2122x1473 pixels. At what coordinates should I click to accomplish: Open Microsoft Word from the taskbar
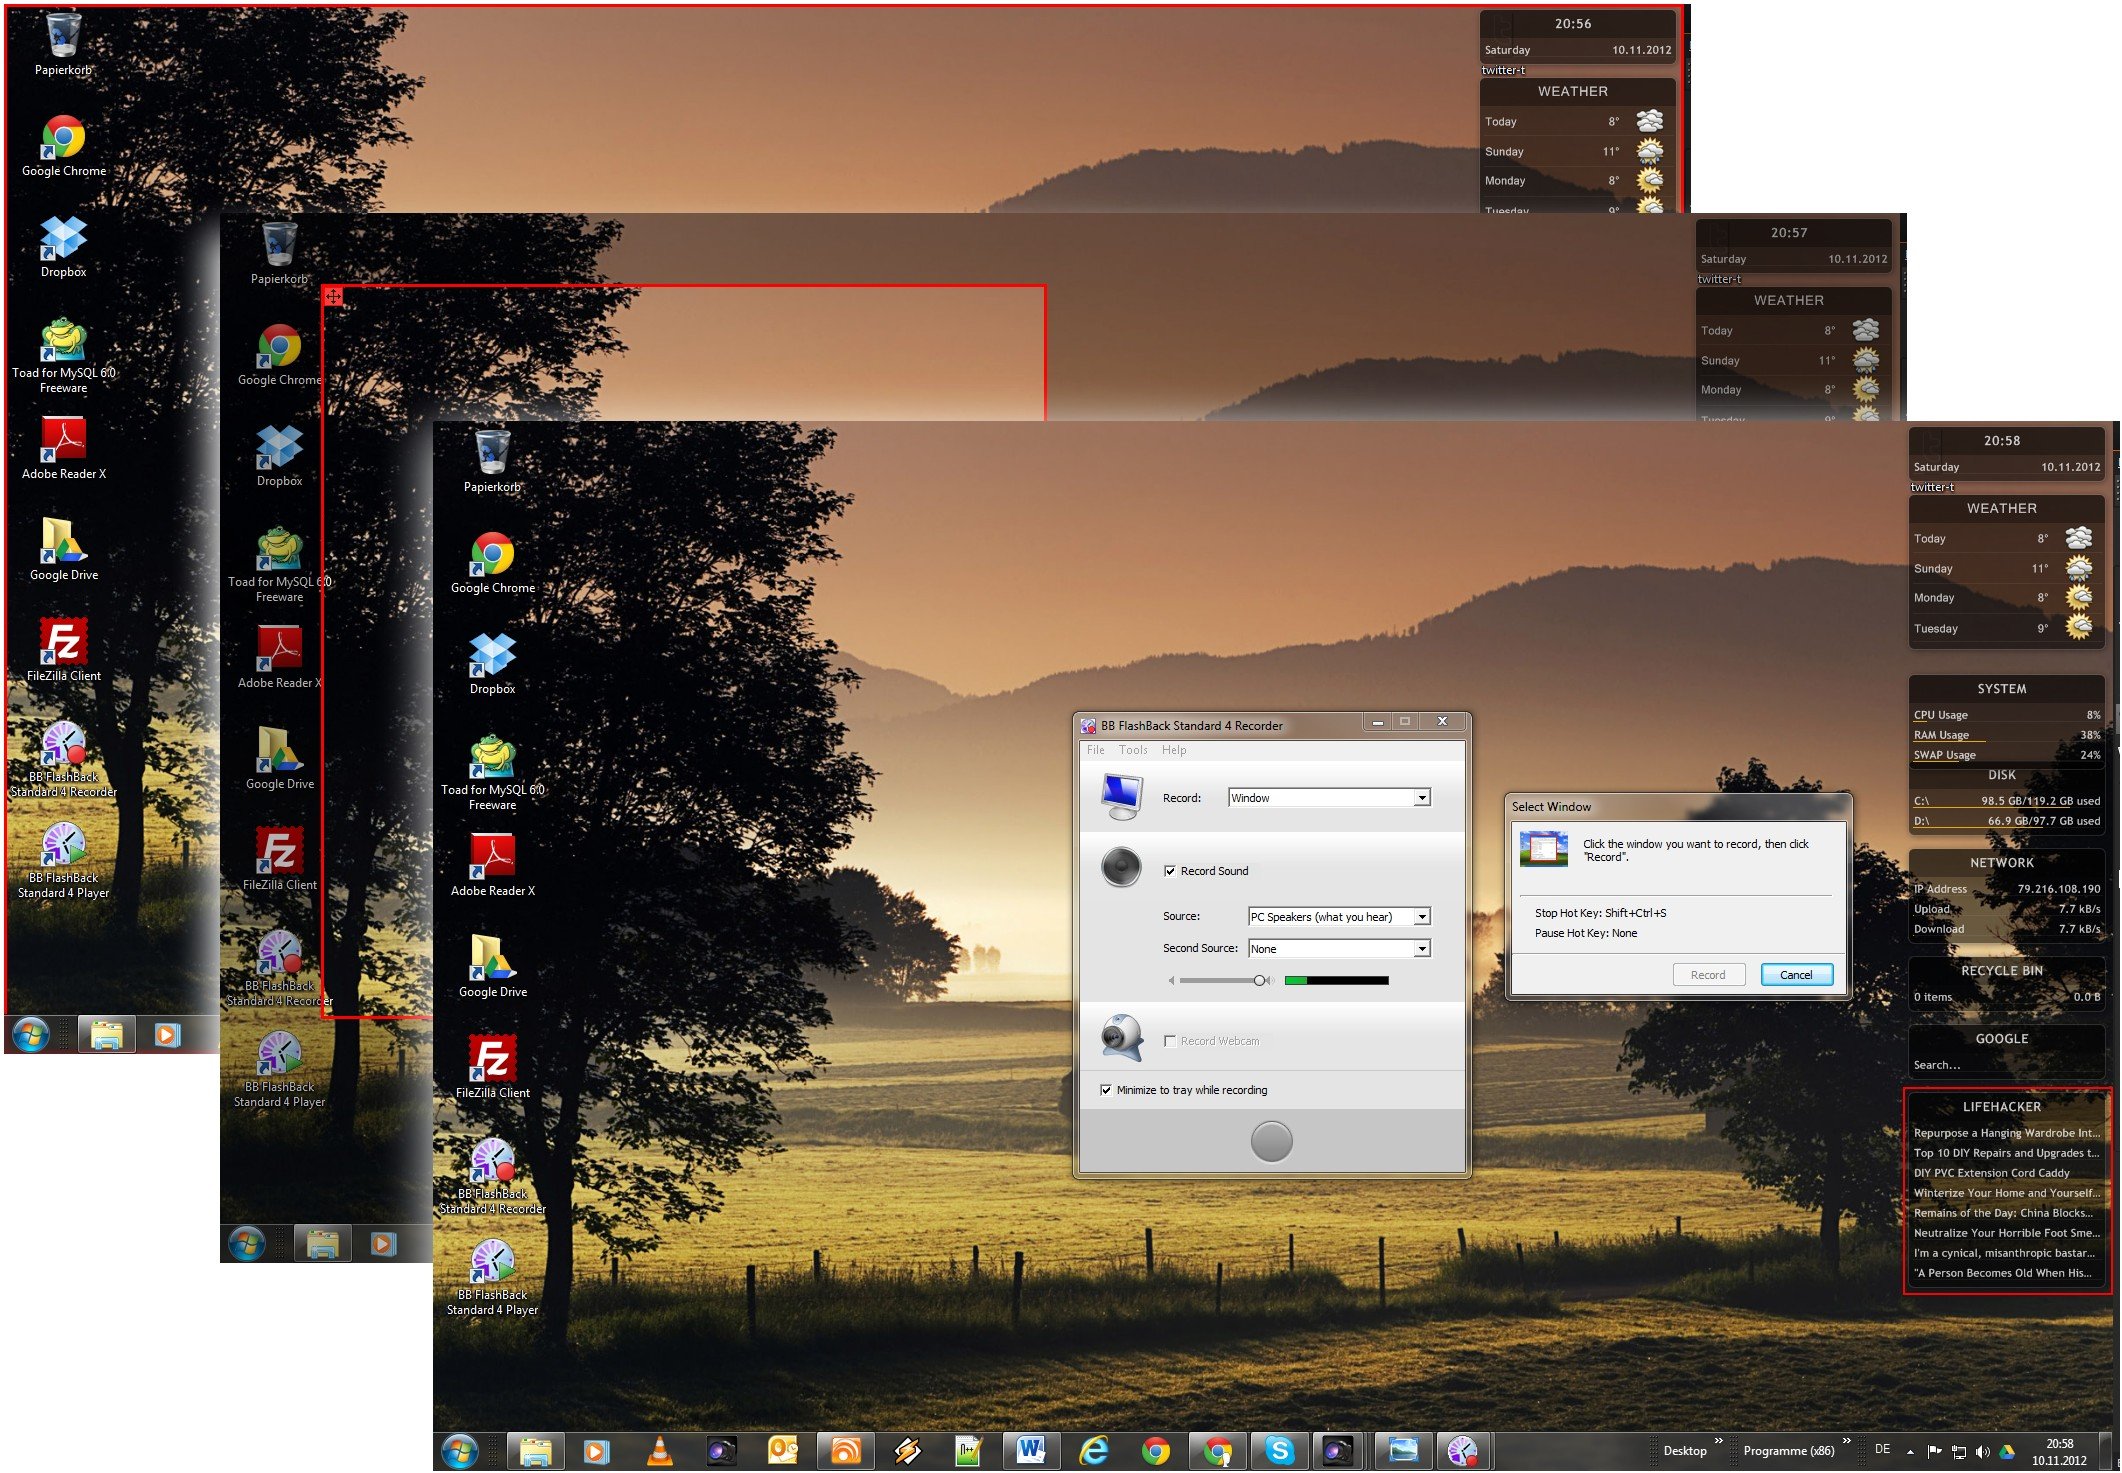point(1031,1451)
